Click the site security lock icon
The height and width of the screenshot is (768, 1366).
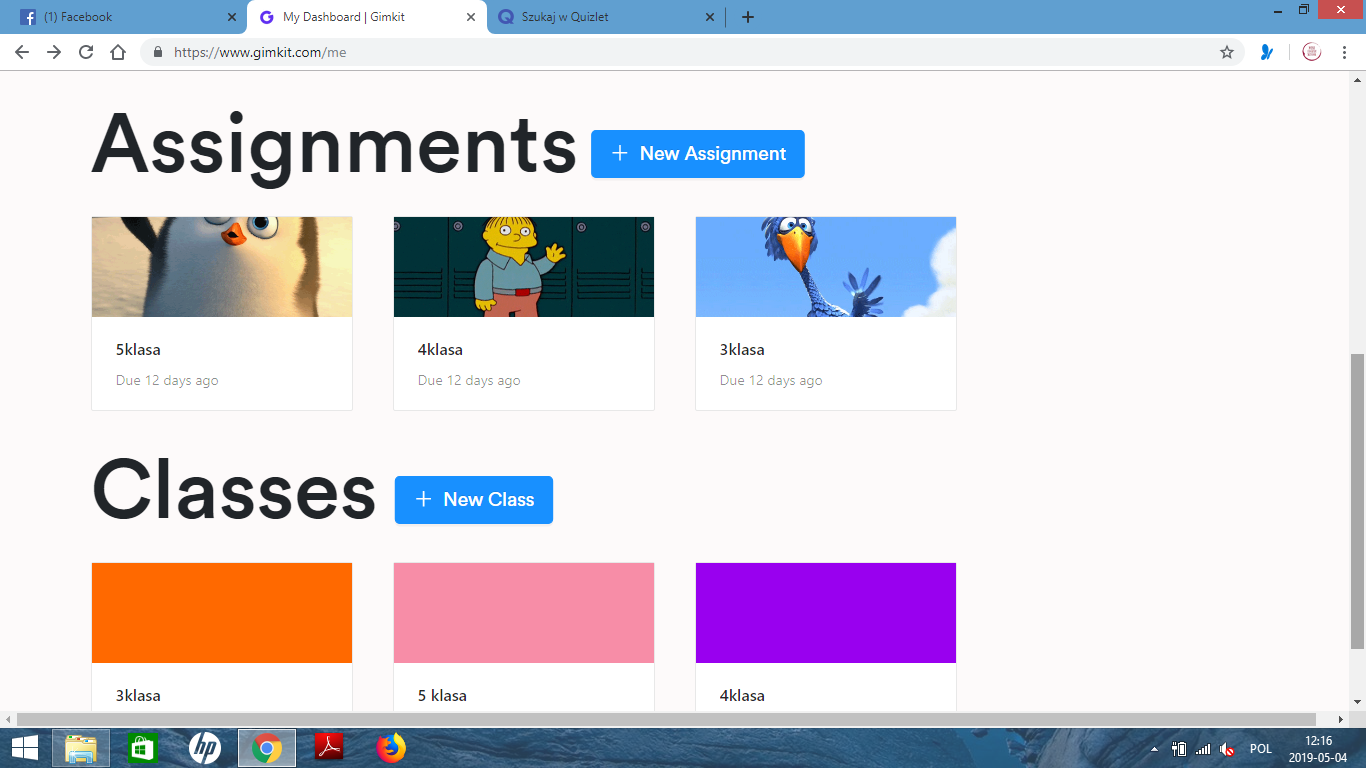point(158,52)
